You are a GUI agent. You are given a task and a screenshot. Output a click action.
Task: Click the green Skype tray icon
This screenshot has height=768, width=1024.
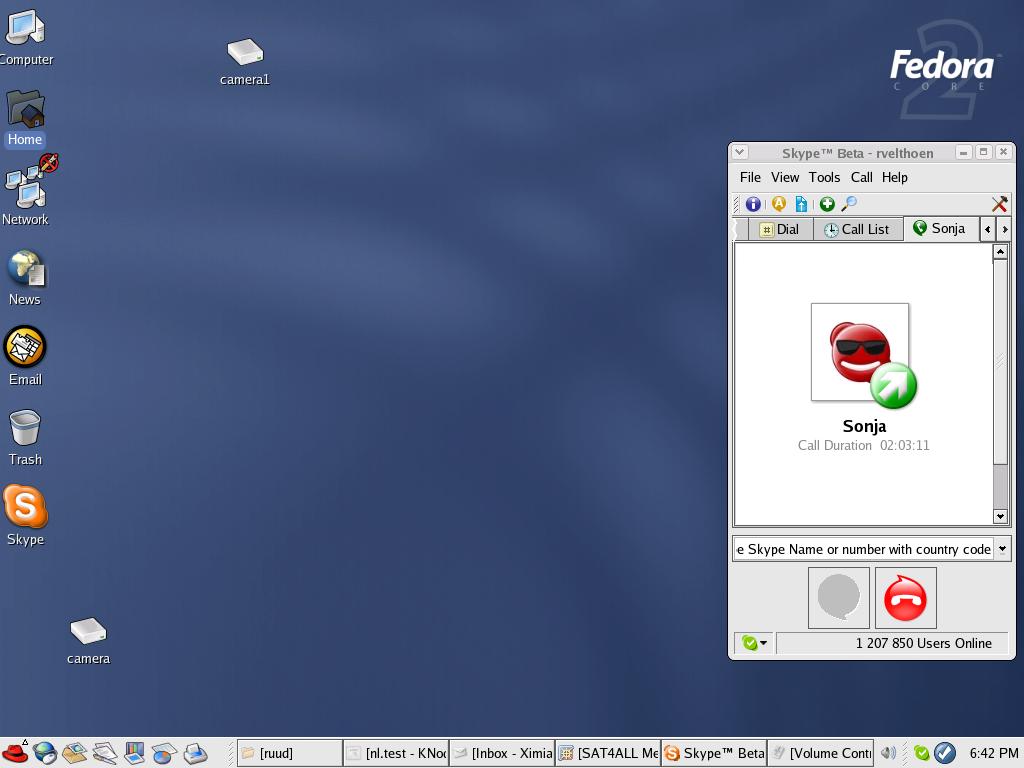point(921,753)
